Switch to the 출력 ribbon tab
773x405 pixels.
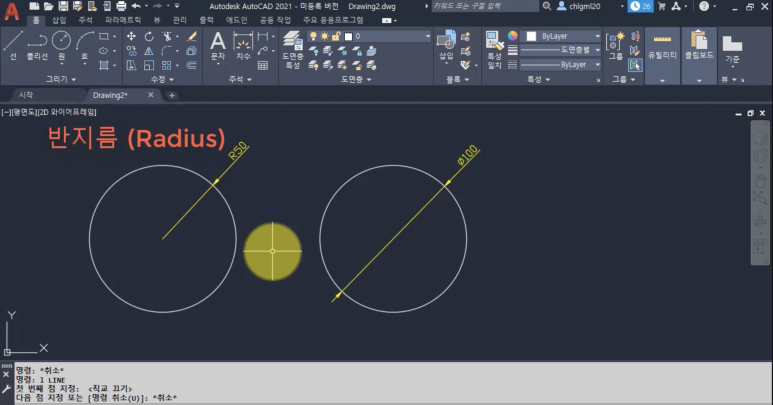(207, 20)
